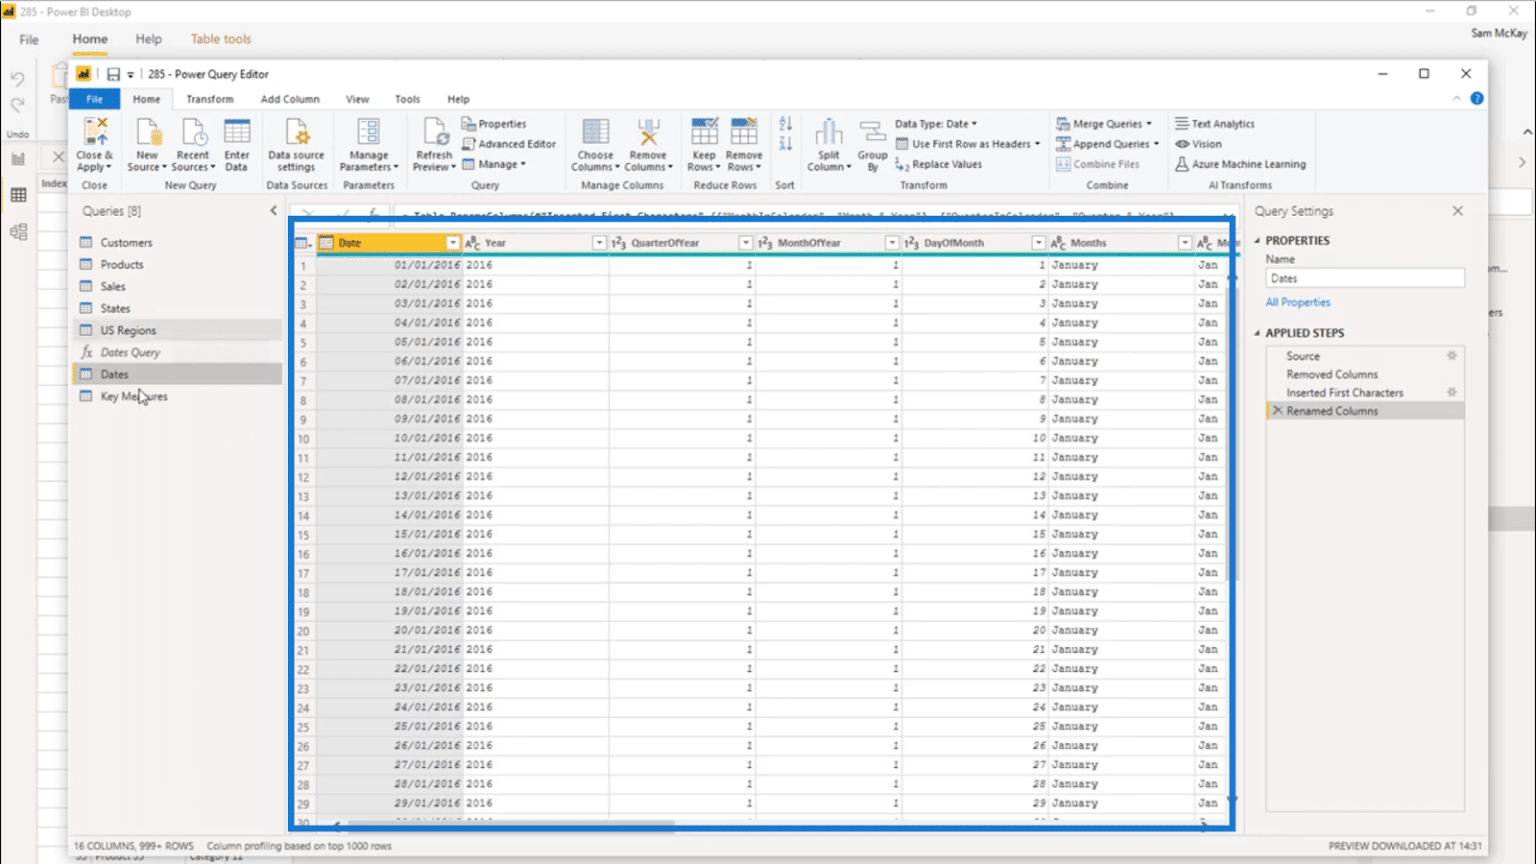The height and width of the screenshot is (864, 1536).
Task: Open the Advanced Editor
Action: [509, 144]
